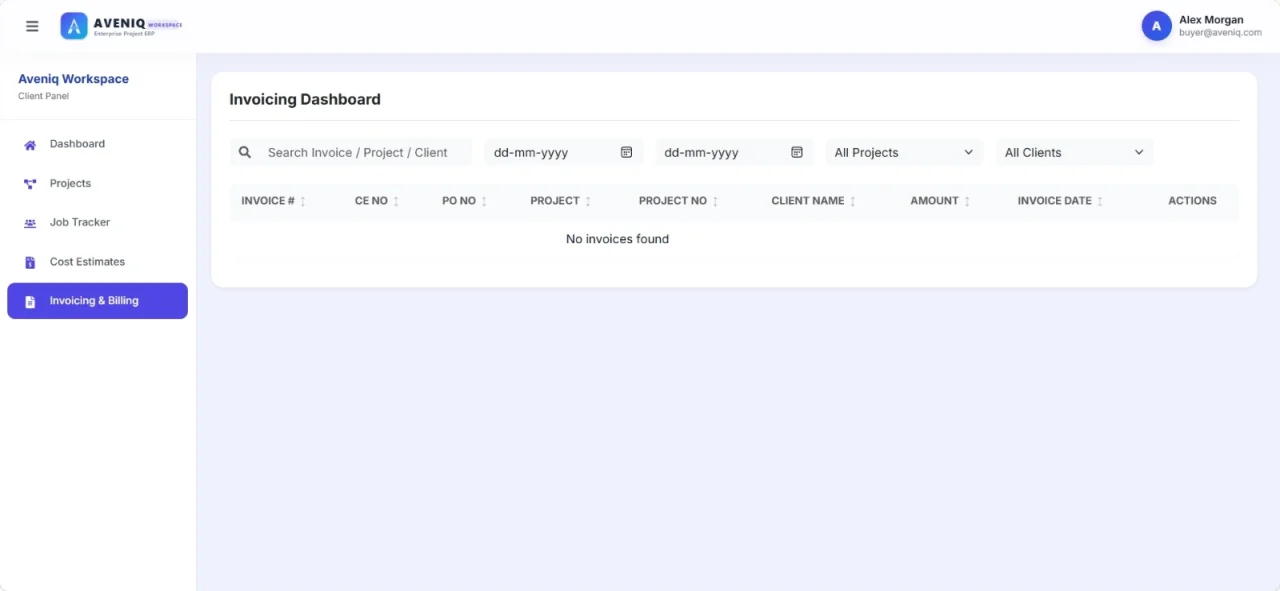
Task: Open the All Projects dropdown
Action: tap(904, 153)
